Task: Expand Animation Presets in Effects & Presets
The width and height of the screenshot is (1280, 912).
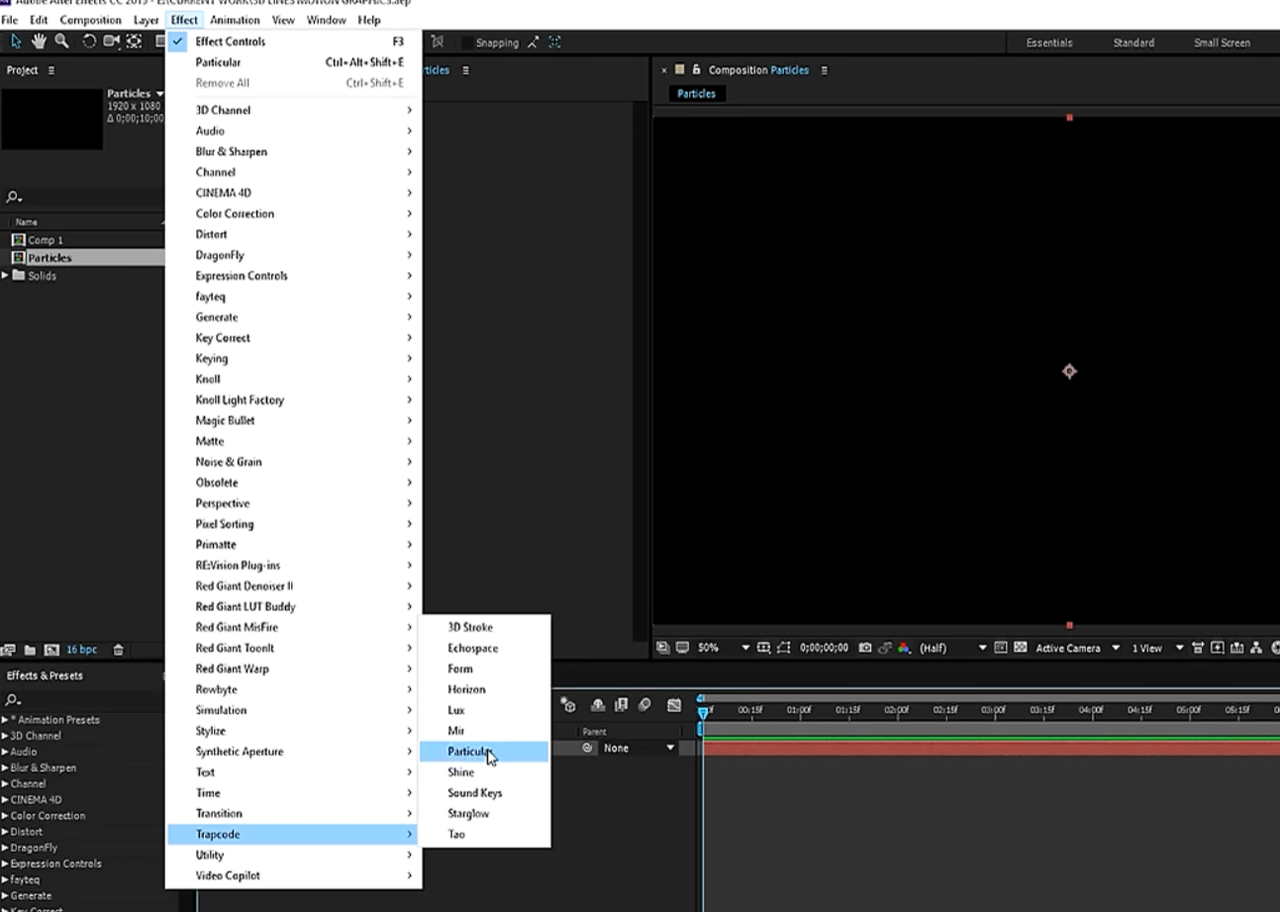Action: 5,720
